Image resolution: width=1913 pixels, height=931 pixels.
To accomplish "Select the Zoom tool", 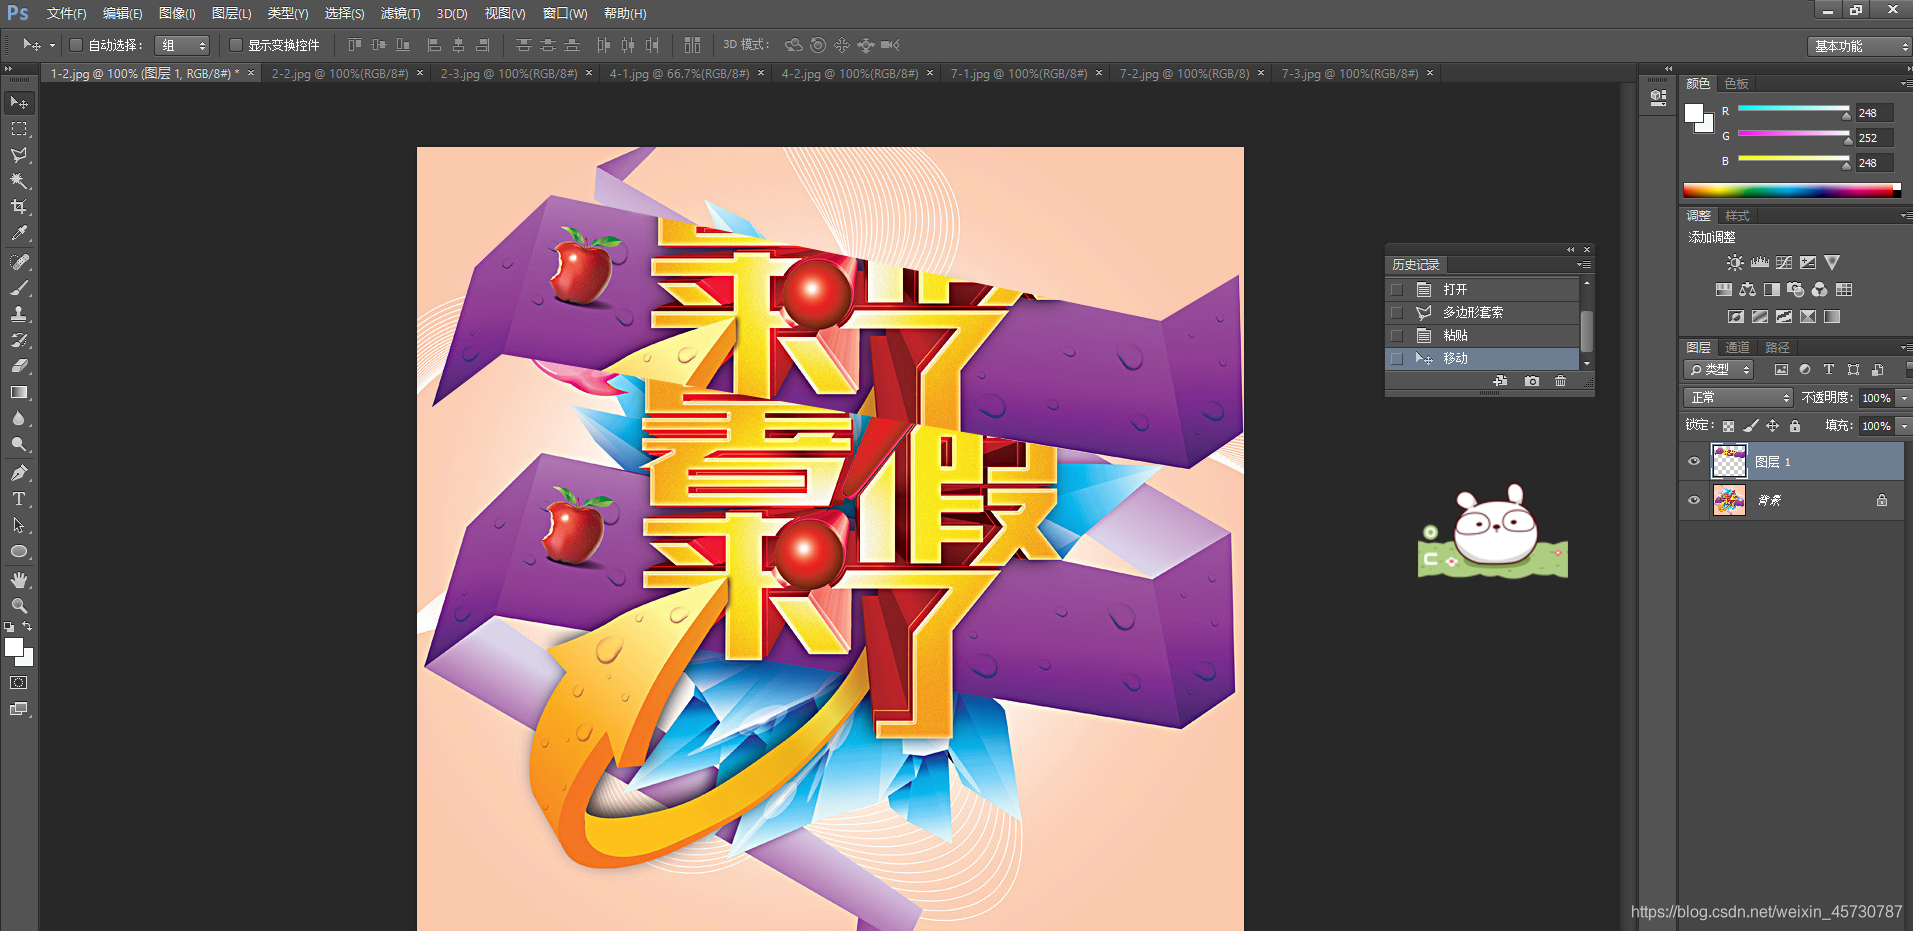I will coord(19,606).
